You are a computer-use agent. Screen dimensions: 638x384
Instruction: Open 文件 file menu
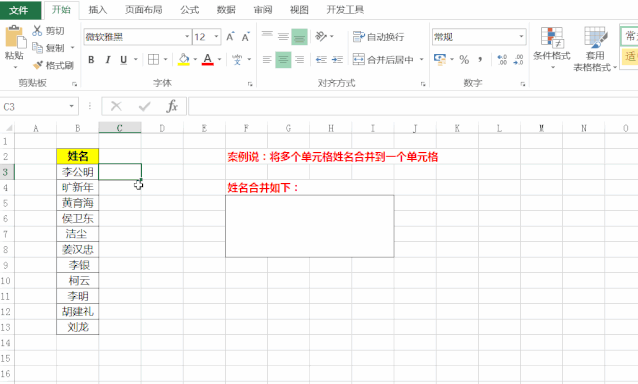19,10
